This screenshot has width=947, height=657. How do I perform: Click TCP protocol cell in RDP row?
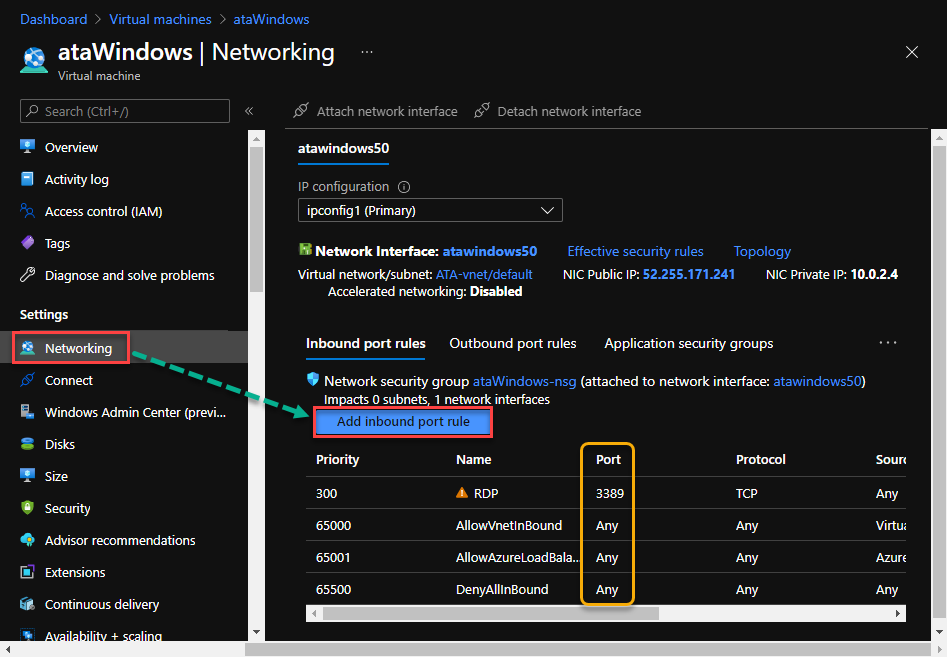pyautogui.click(x=746, y=493)
